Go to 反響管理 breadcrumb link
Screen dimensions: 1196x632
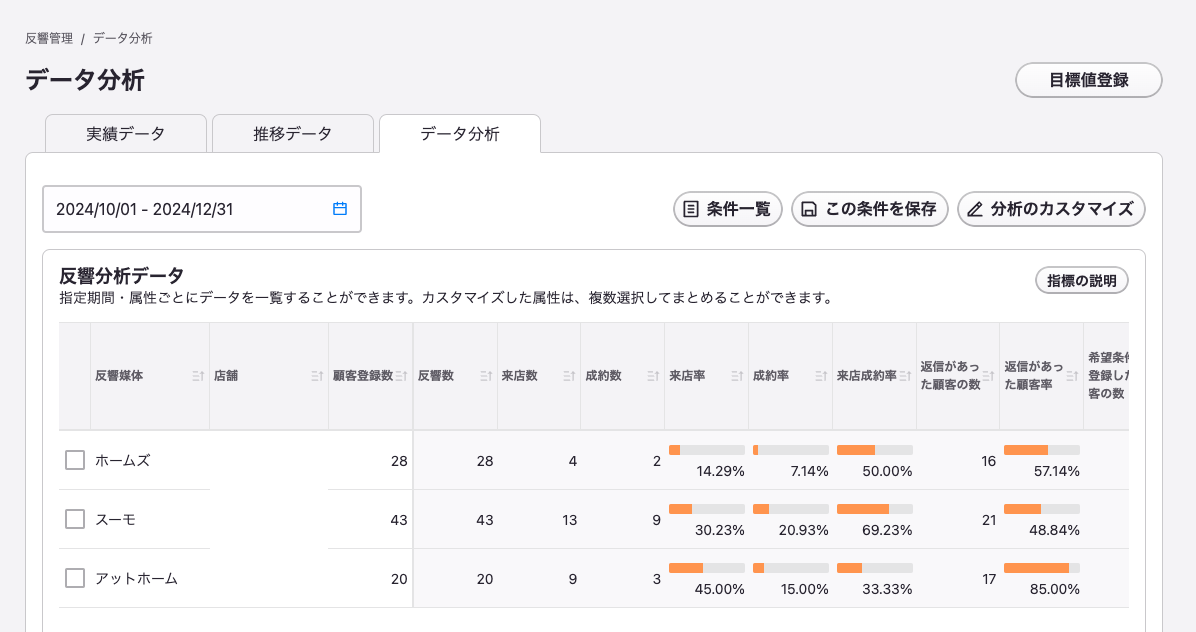(x=49, y=38)
